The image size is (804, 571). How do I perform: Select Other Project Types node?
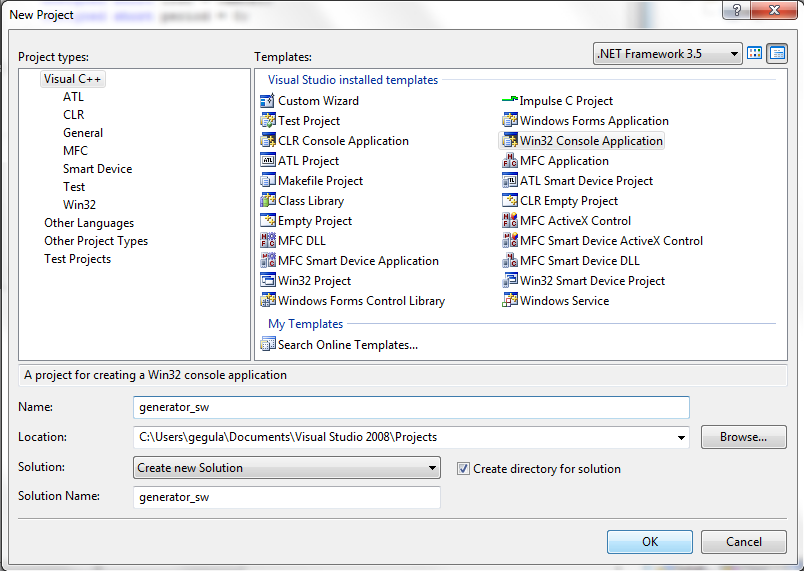click(x=96, y=241)
